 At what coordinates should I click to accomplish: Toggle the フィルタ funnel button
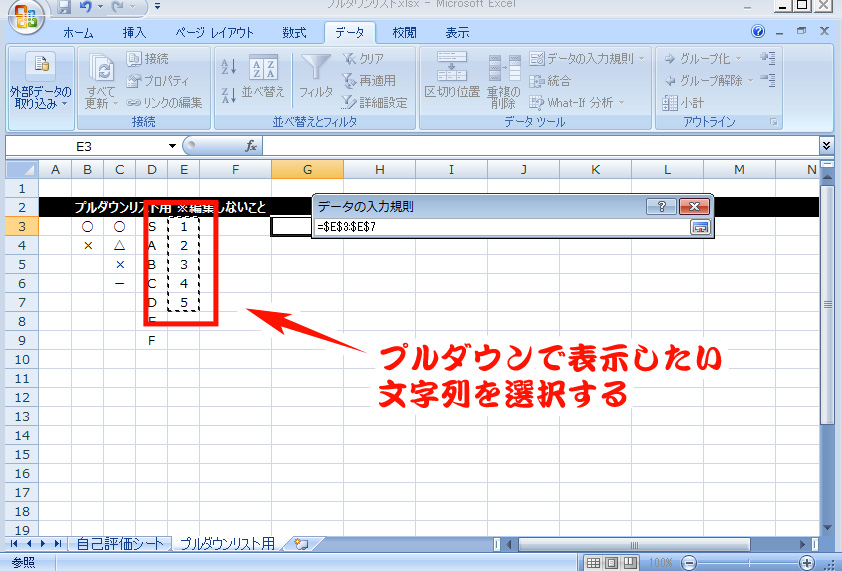316,77
